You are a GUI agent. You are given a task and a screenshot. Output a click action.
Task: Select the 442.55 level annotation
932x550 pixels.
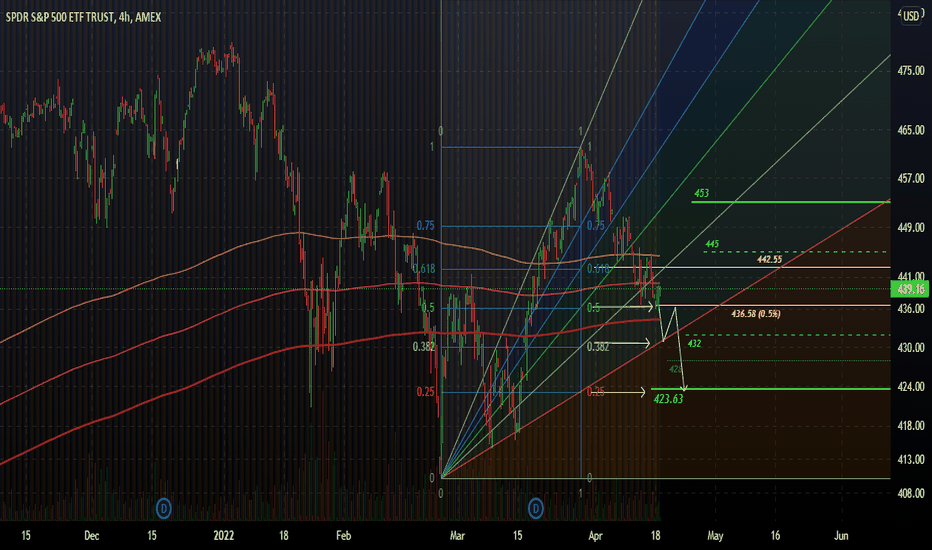[770, 259]
